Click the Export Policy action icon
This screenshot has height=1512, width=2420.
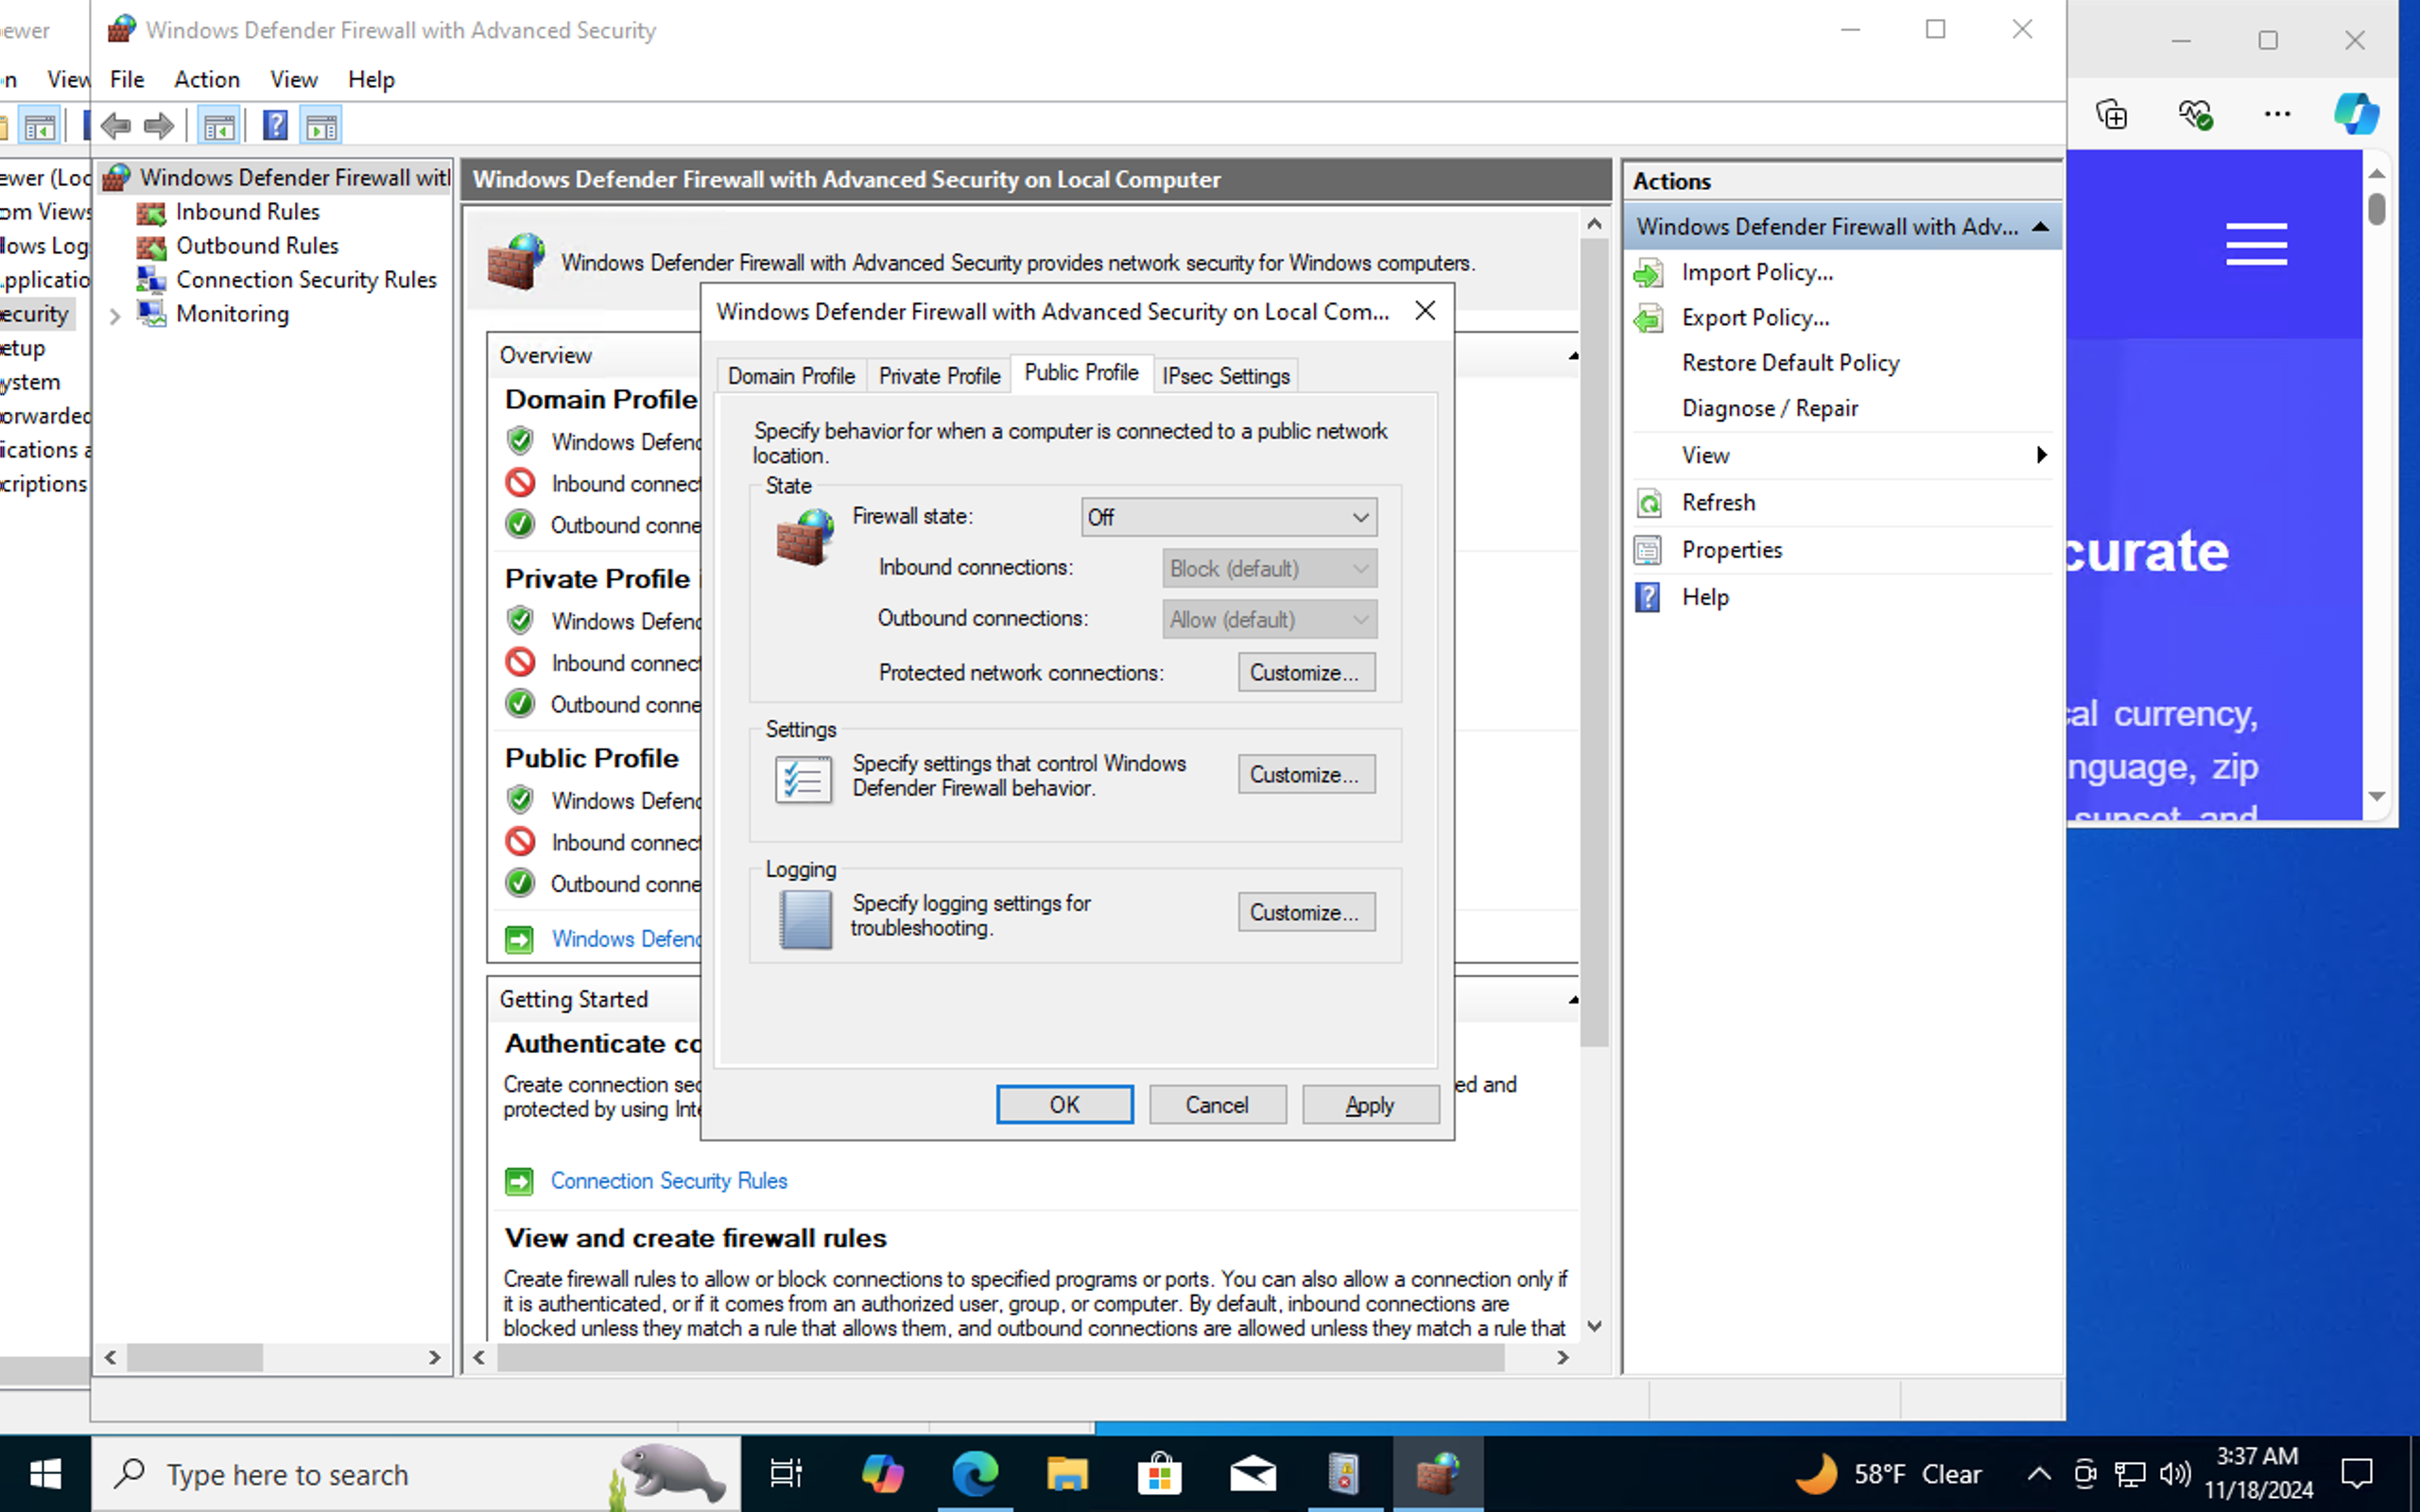point(1648,318)
